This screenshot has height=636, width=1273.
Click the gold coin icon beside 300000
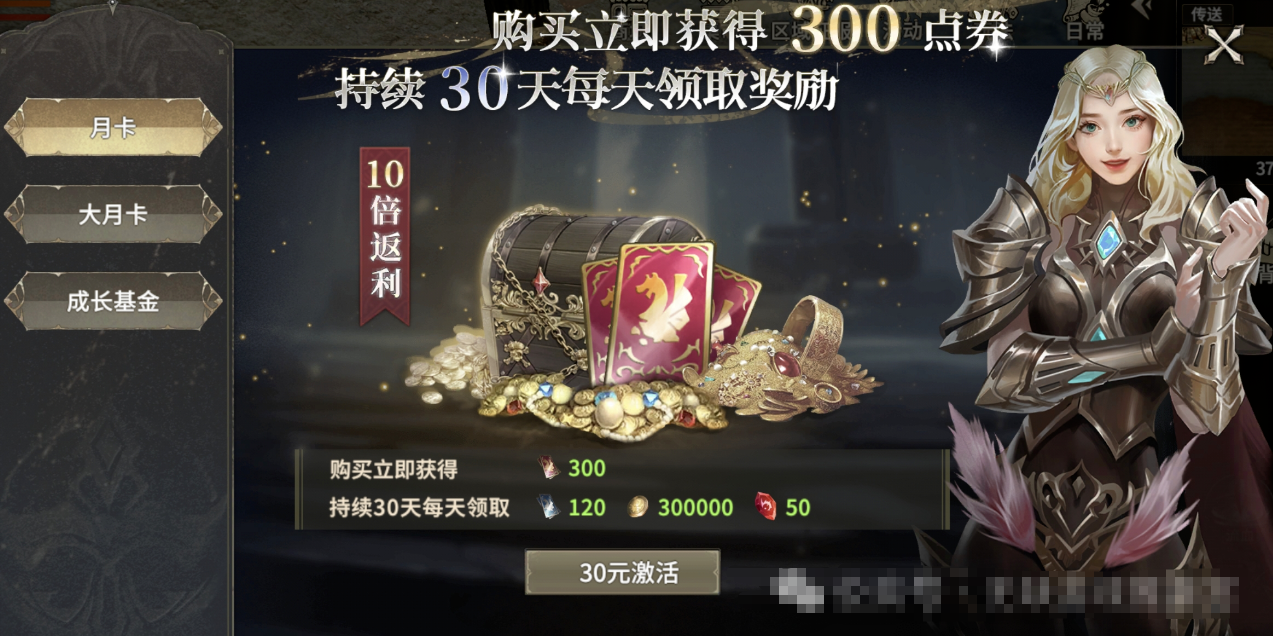(637, 507)
